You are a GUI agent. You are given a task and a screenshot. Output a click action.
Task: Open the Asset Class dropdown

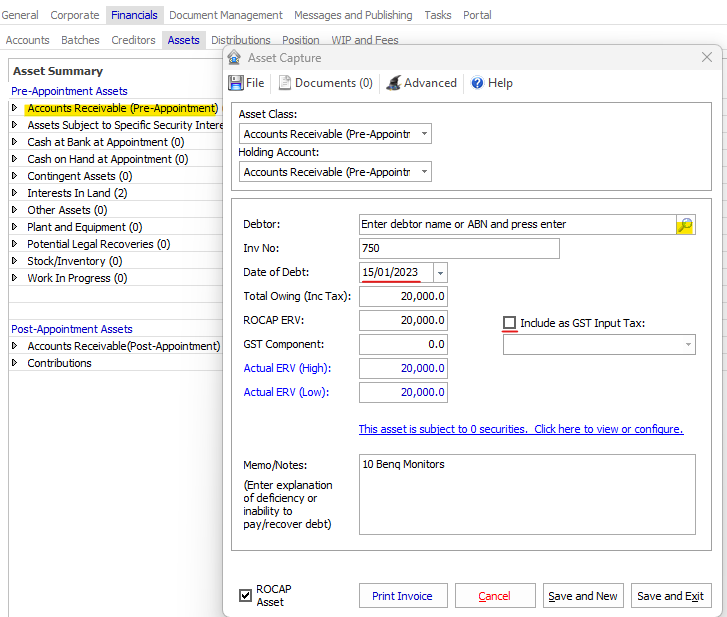coord(425,134)
